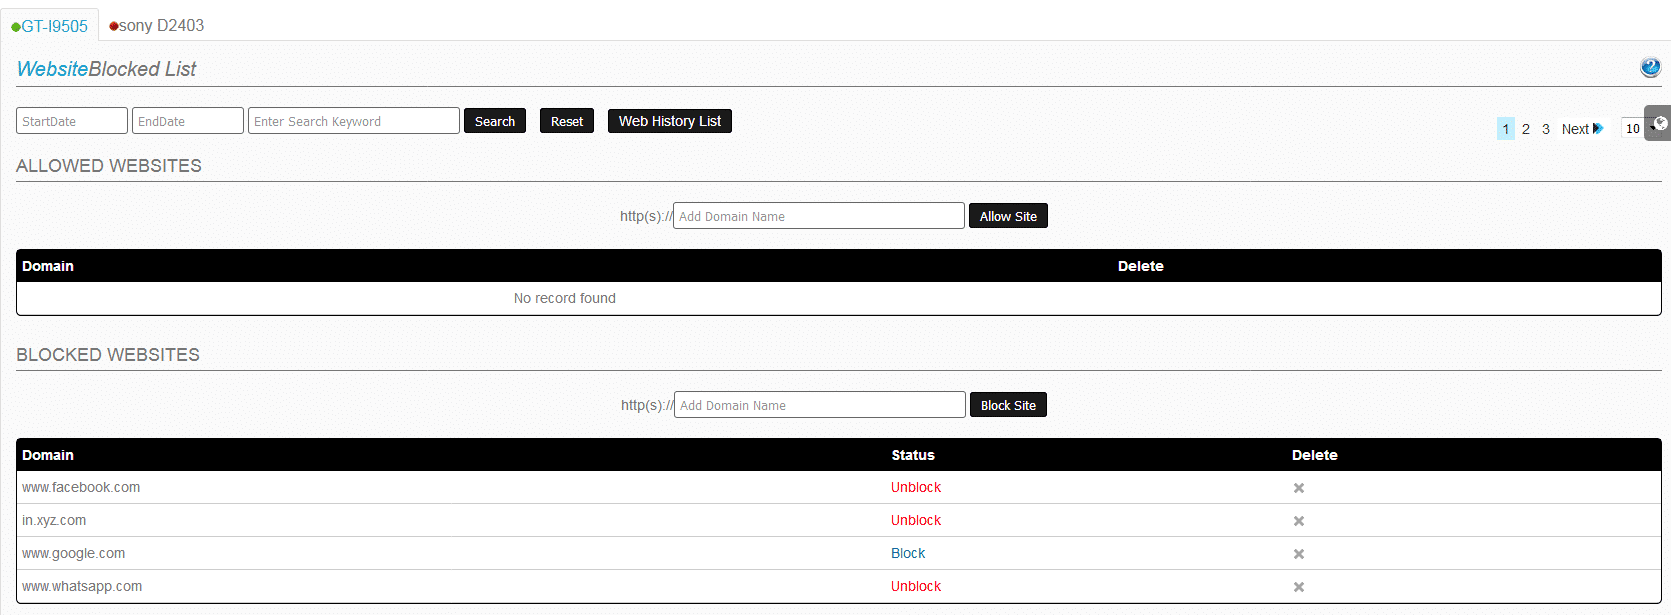1671x615 pixels.
Task: Click the WebsiteBlocked List page title
Action: coord(107,69)
